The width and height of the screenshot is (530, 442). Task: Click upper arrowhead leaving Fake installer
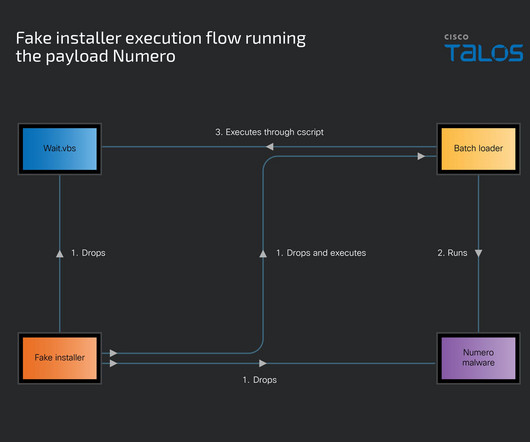[114, 353]
